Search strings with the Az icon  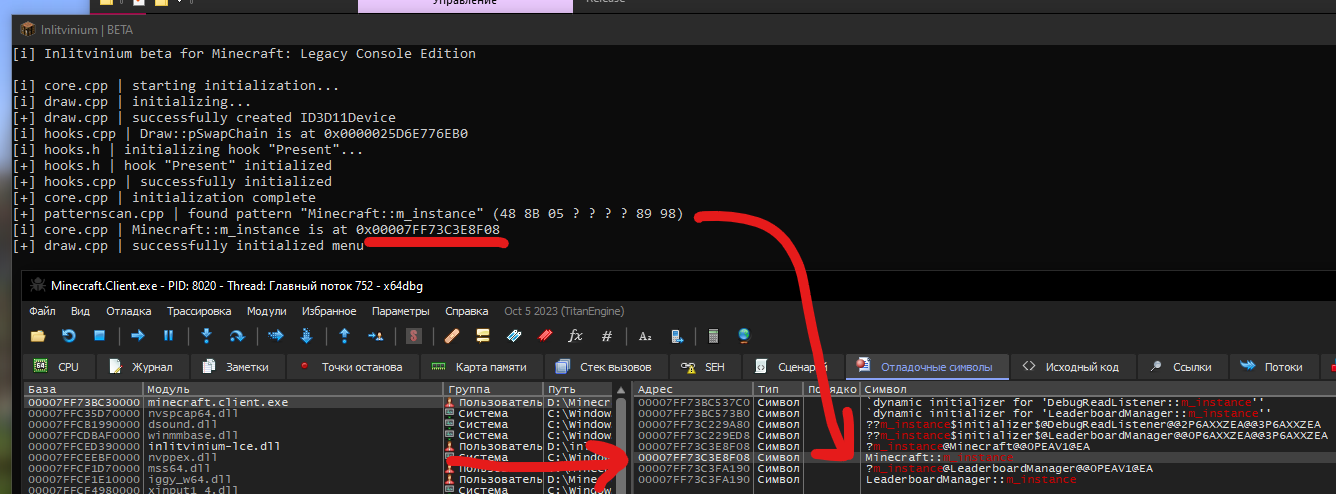[645, 336]
